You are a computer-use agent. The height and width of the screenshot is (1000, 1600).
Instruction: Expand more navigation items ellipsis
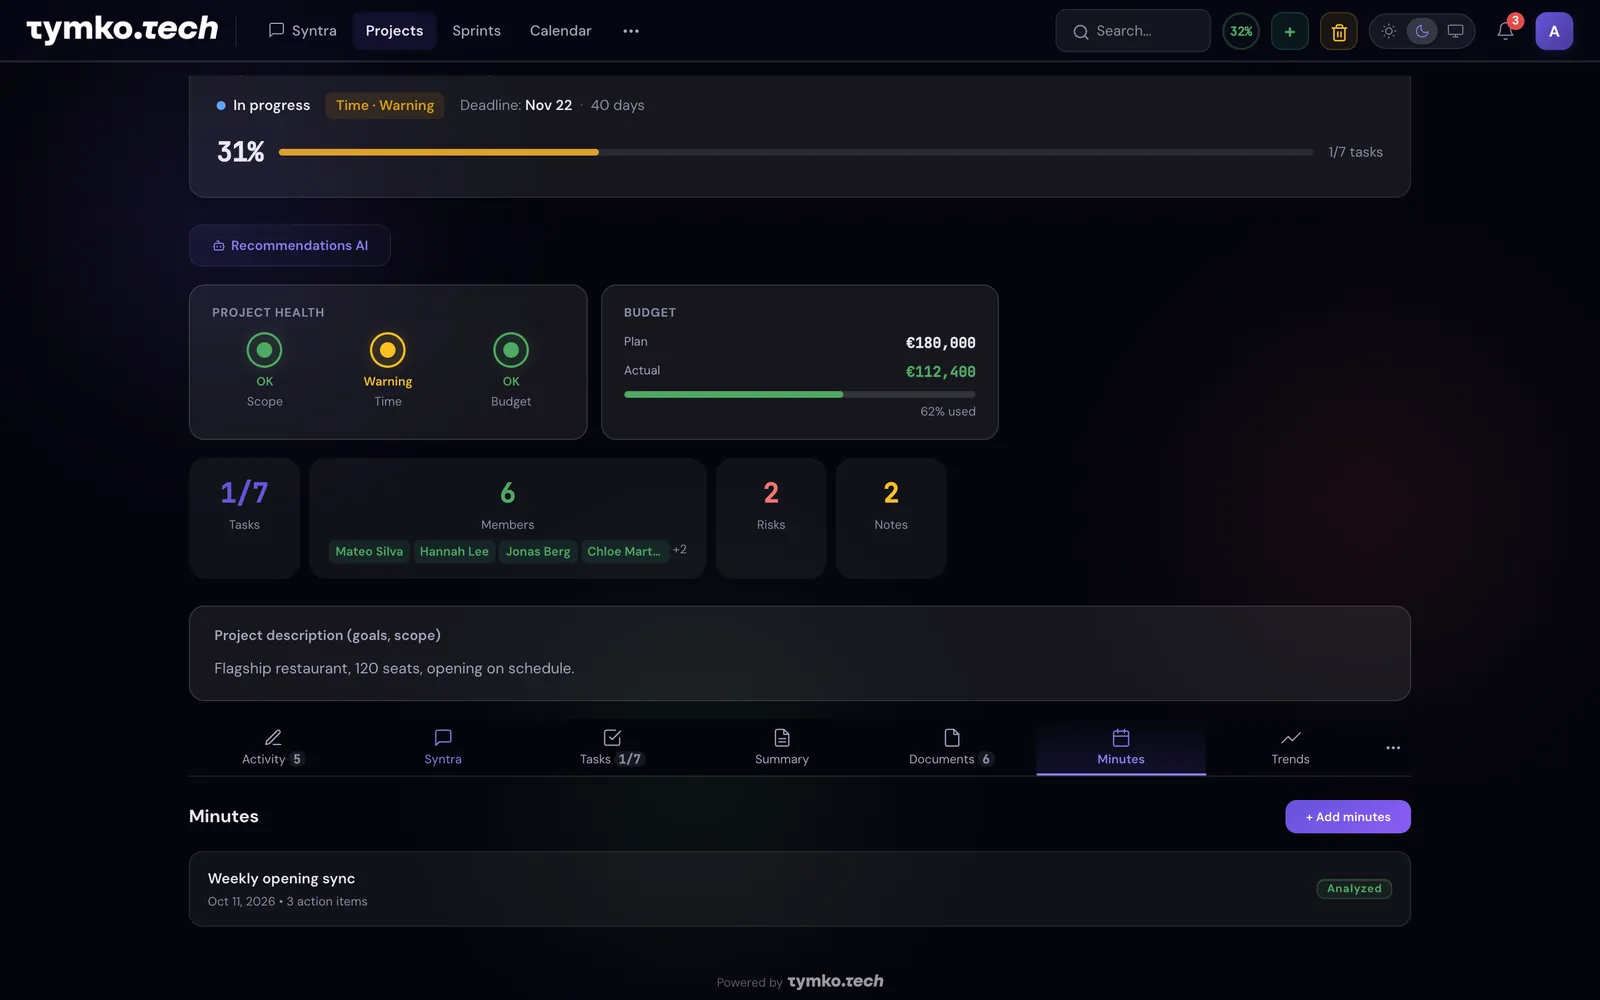coord(631,31)
